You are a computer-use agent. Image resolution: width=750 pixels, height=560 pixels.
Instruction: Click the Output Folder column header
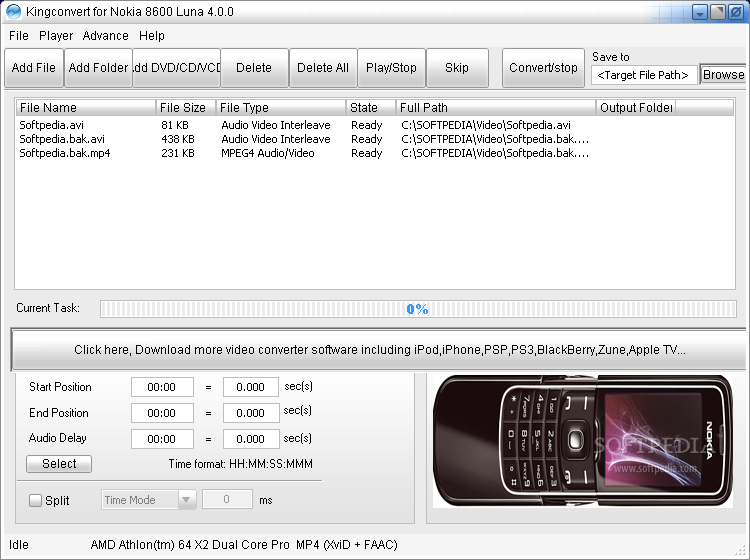pos(636,108)
